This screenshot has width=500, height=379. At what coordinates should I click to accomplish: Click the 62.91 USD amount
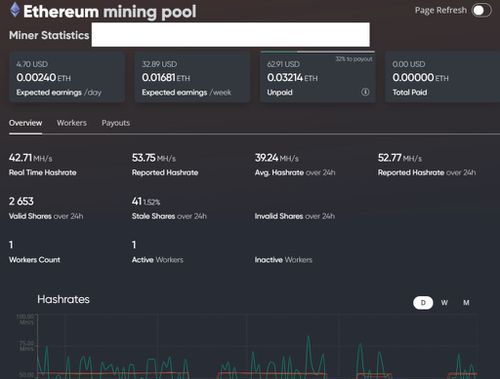point(283,64)
